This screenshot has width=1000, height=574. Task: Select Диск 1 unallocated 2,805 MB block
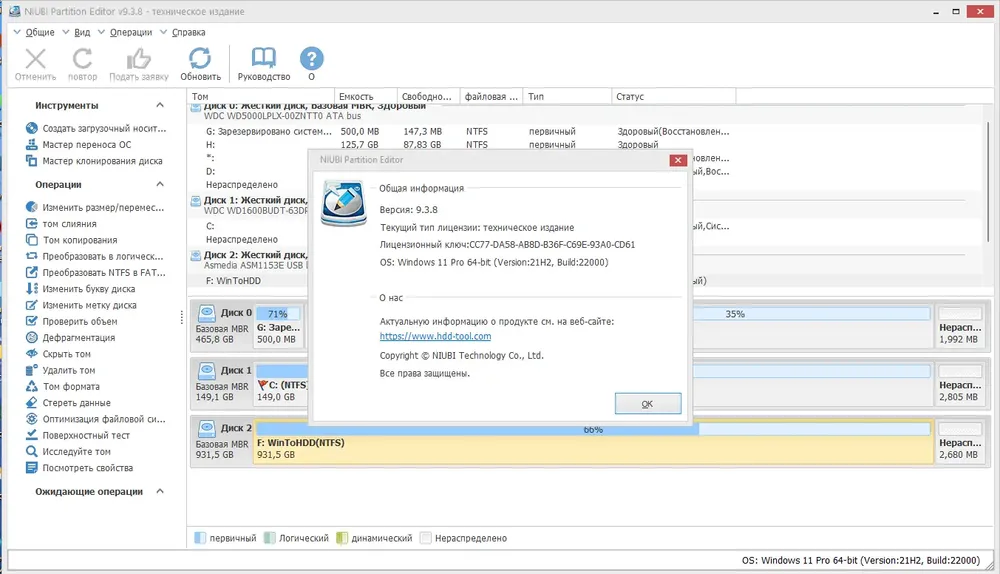point(960,384)
